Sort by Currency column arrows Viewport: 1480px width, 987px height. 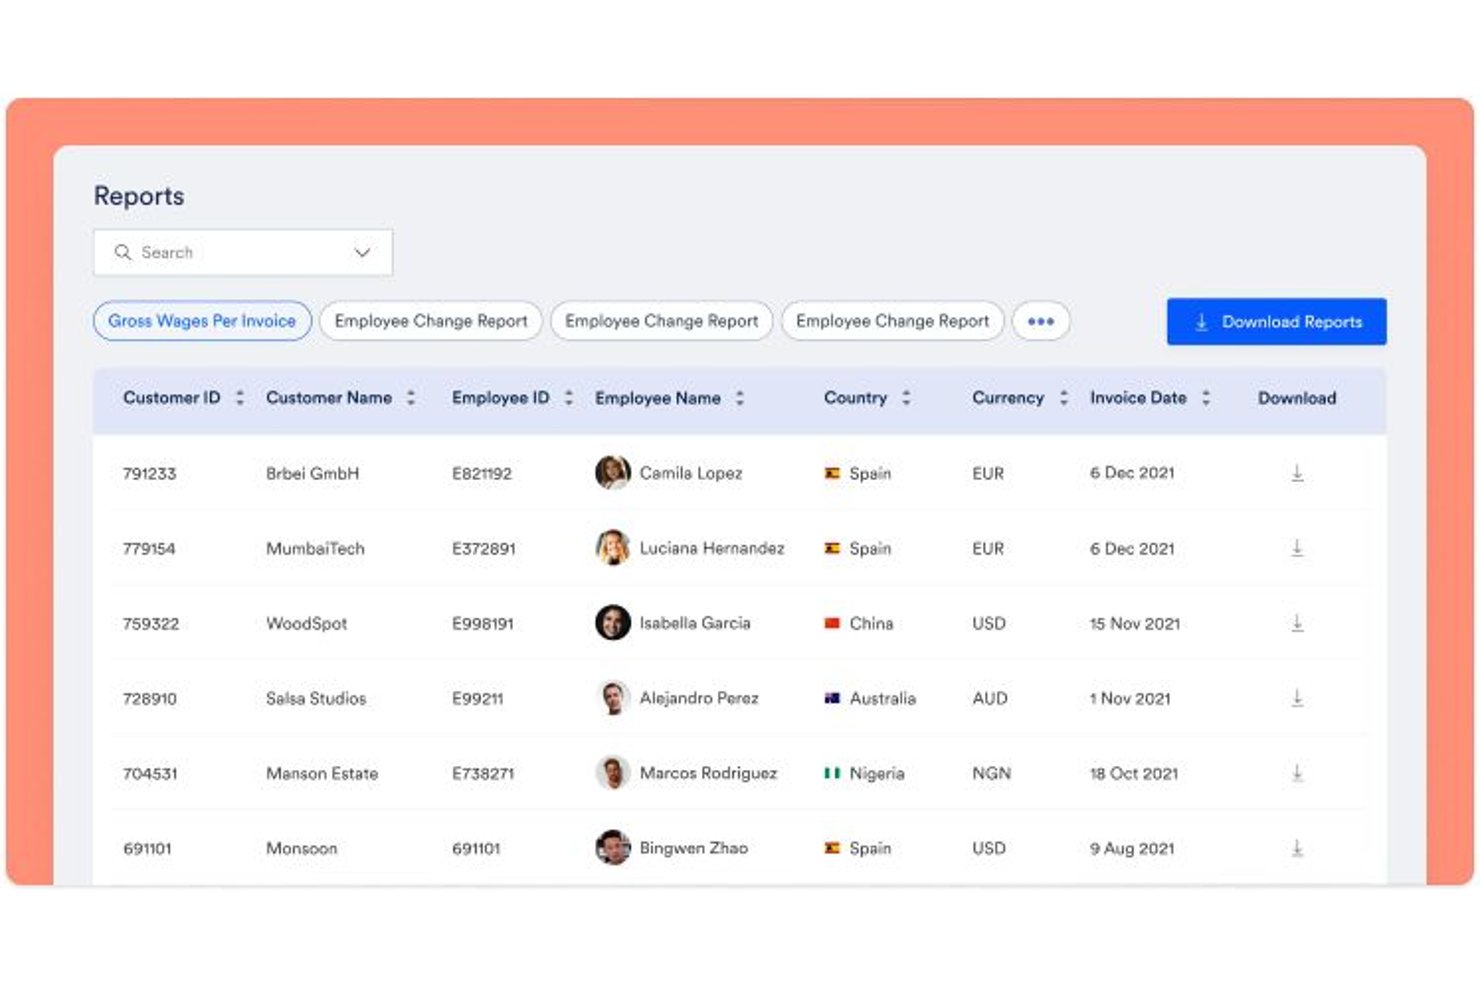[x=1063, y=397]
